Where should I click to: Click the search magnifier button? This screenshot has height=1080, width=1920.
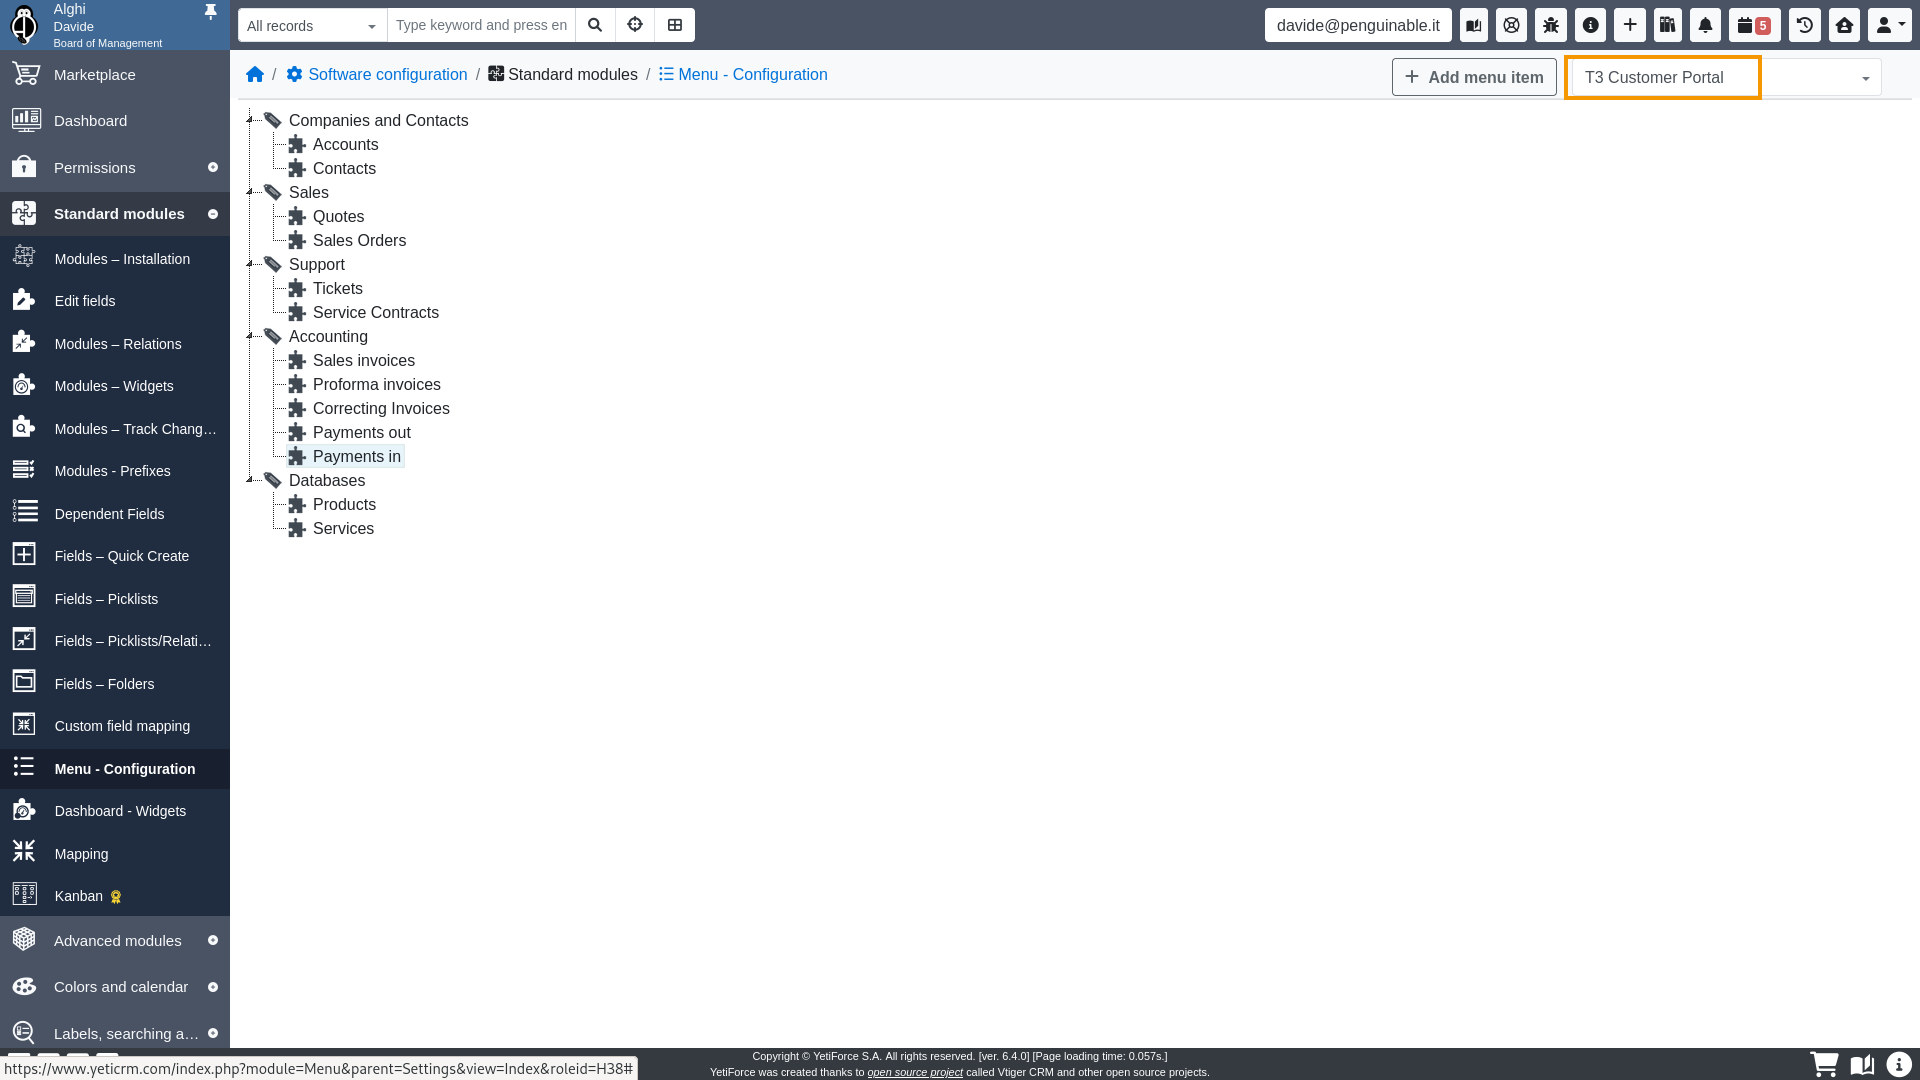595,25
